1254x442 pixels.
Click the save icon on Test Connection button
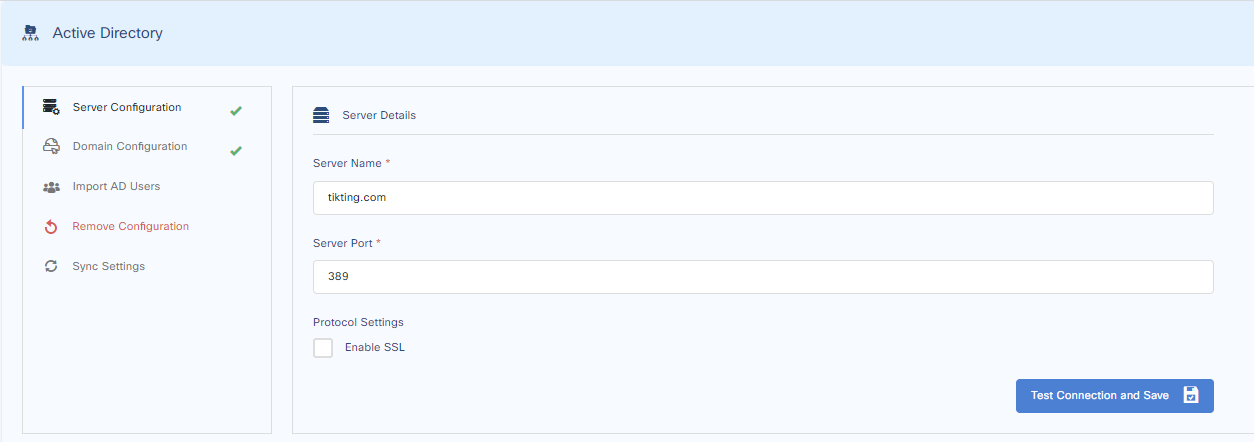pos(1191,395)
